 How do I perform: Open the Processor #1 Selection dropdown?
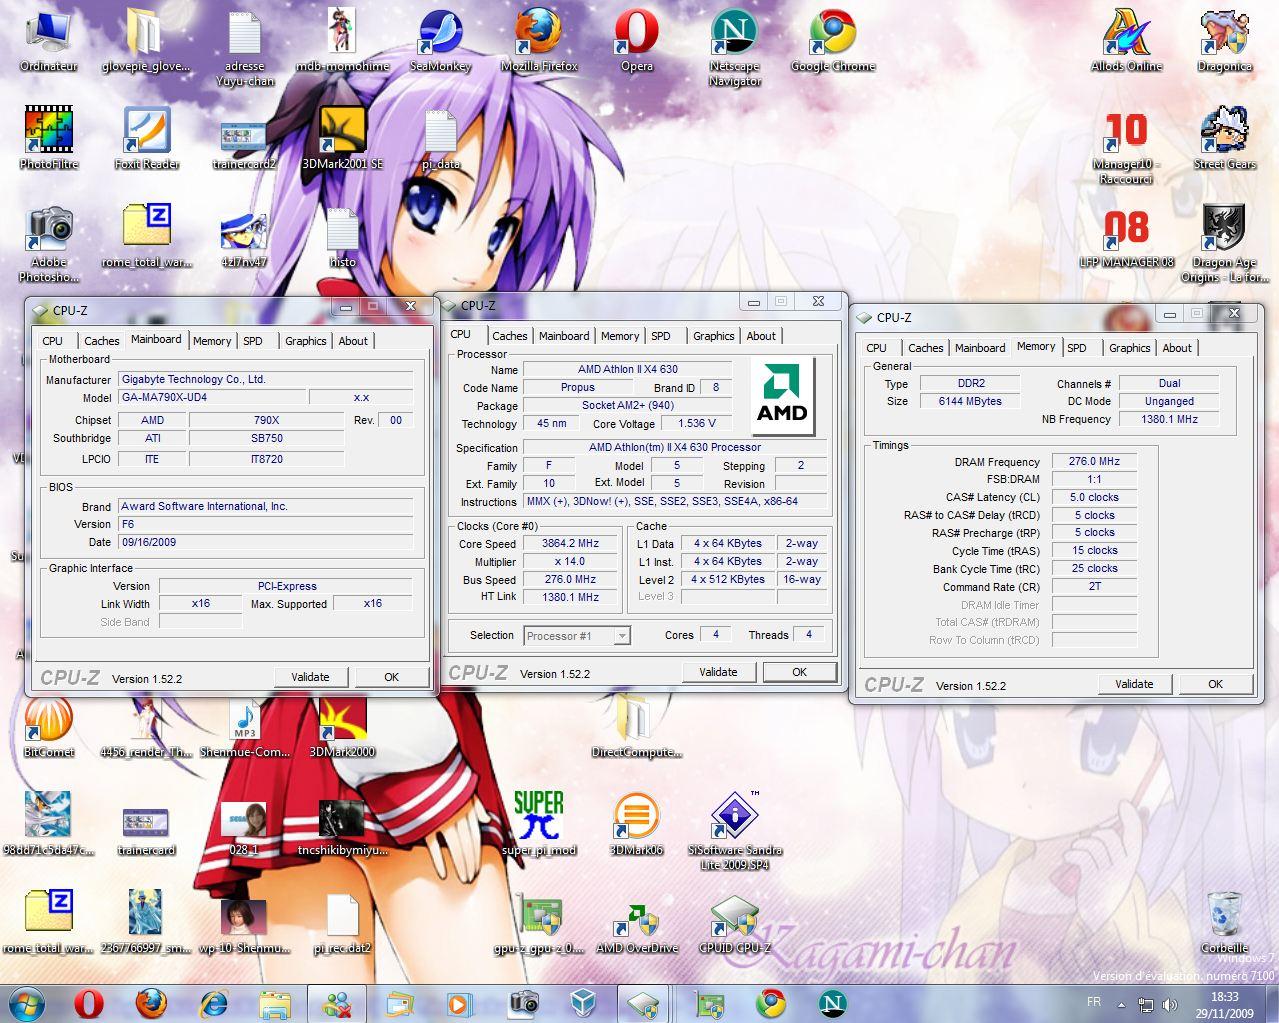[577, 636]
